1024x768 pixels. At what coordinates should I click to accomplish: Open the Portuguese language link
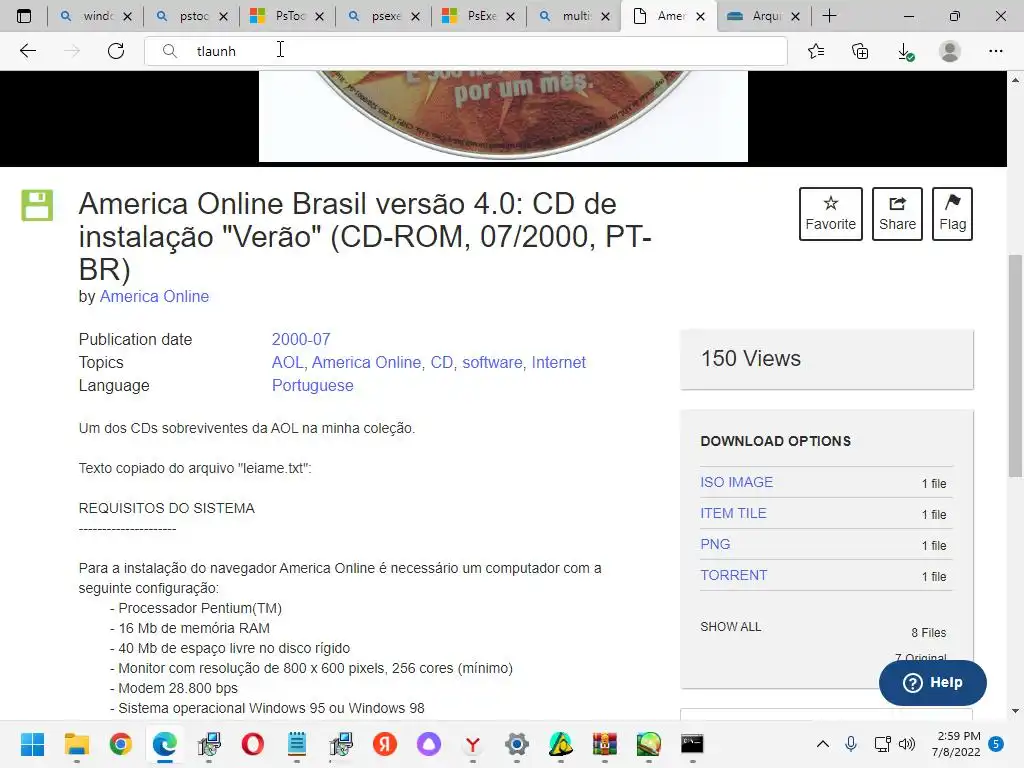coord(313,385)
